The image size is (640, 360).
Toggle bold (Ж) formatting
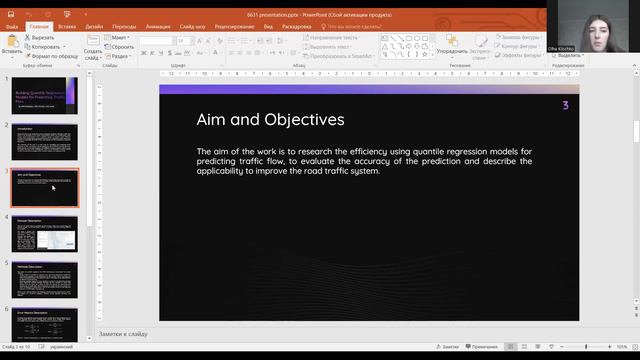pyautogui.click(x=144, y=53)
